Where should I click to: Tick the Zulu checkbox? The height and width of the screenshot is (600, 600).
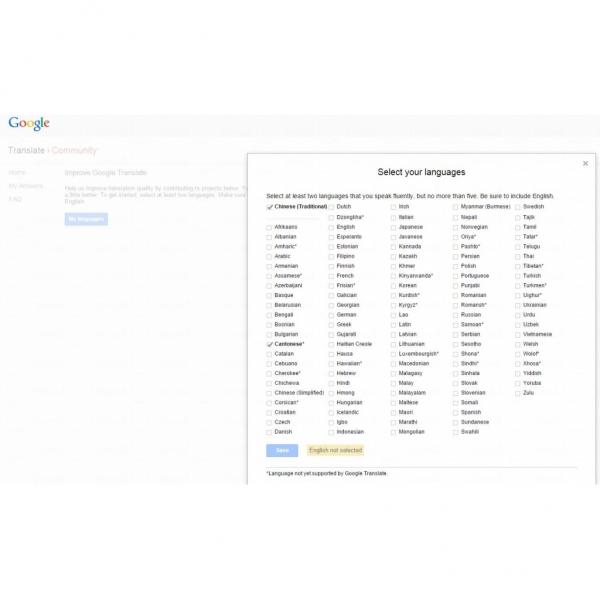point(518,393)
